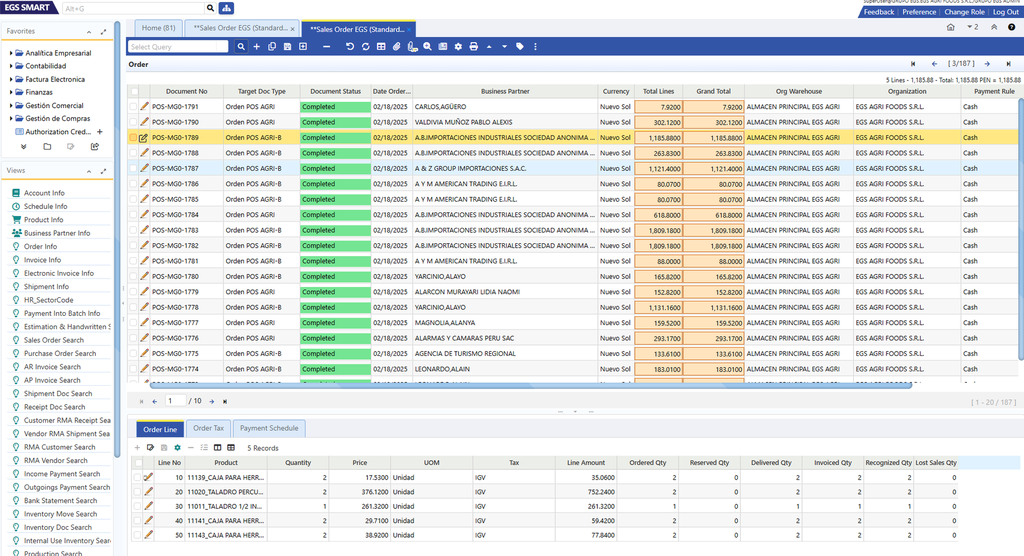Add a new order line with plus
1024x556 pixels.
(137, 448)
